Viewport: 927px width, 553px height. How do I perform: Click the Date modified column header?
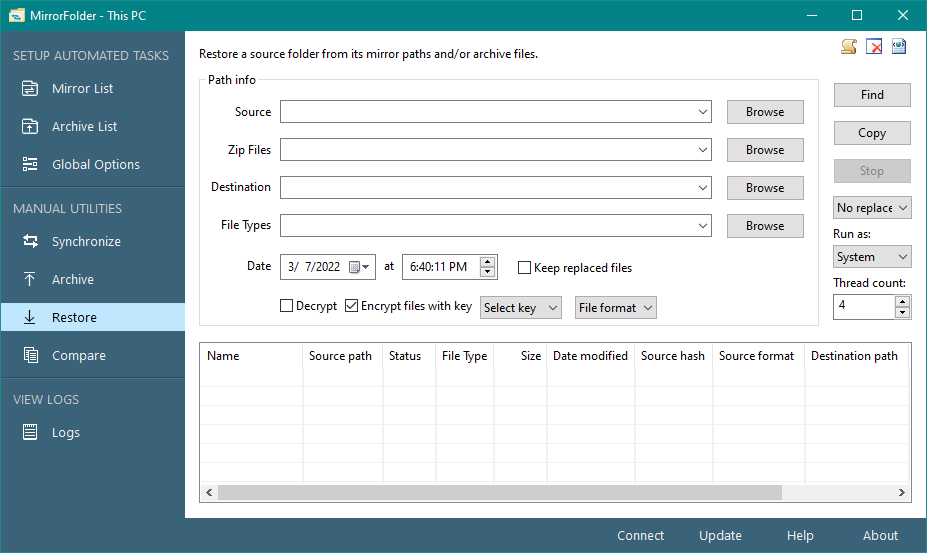point(591,355)
